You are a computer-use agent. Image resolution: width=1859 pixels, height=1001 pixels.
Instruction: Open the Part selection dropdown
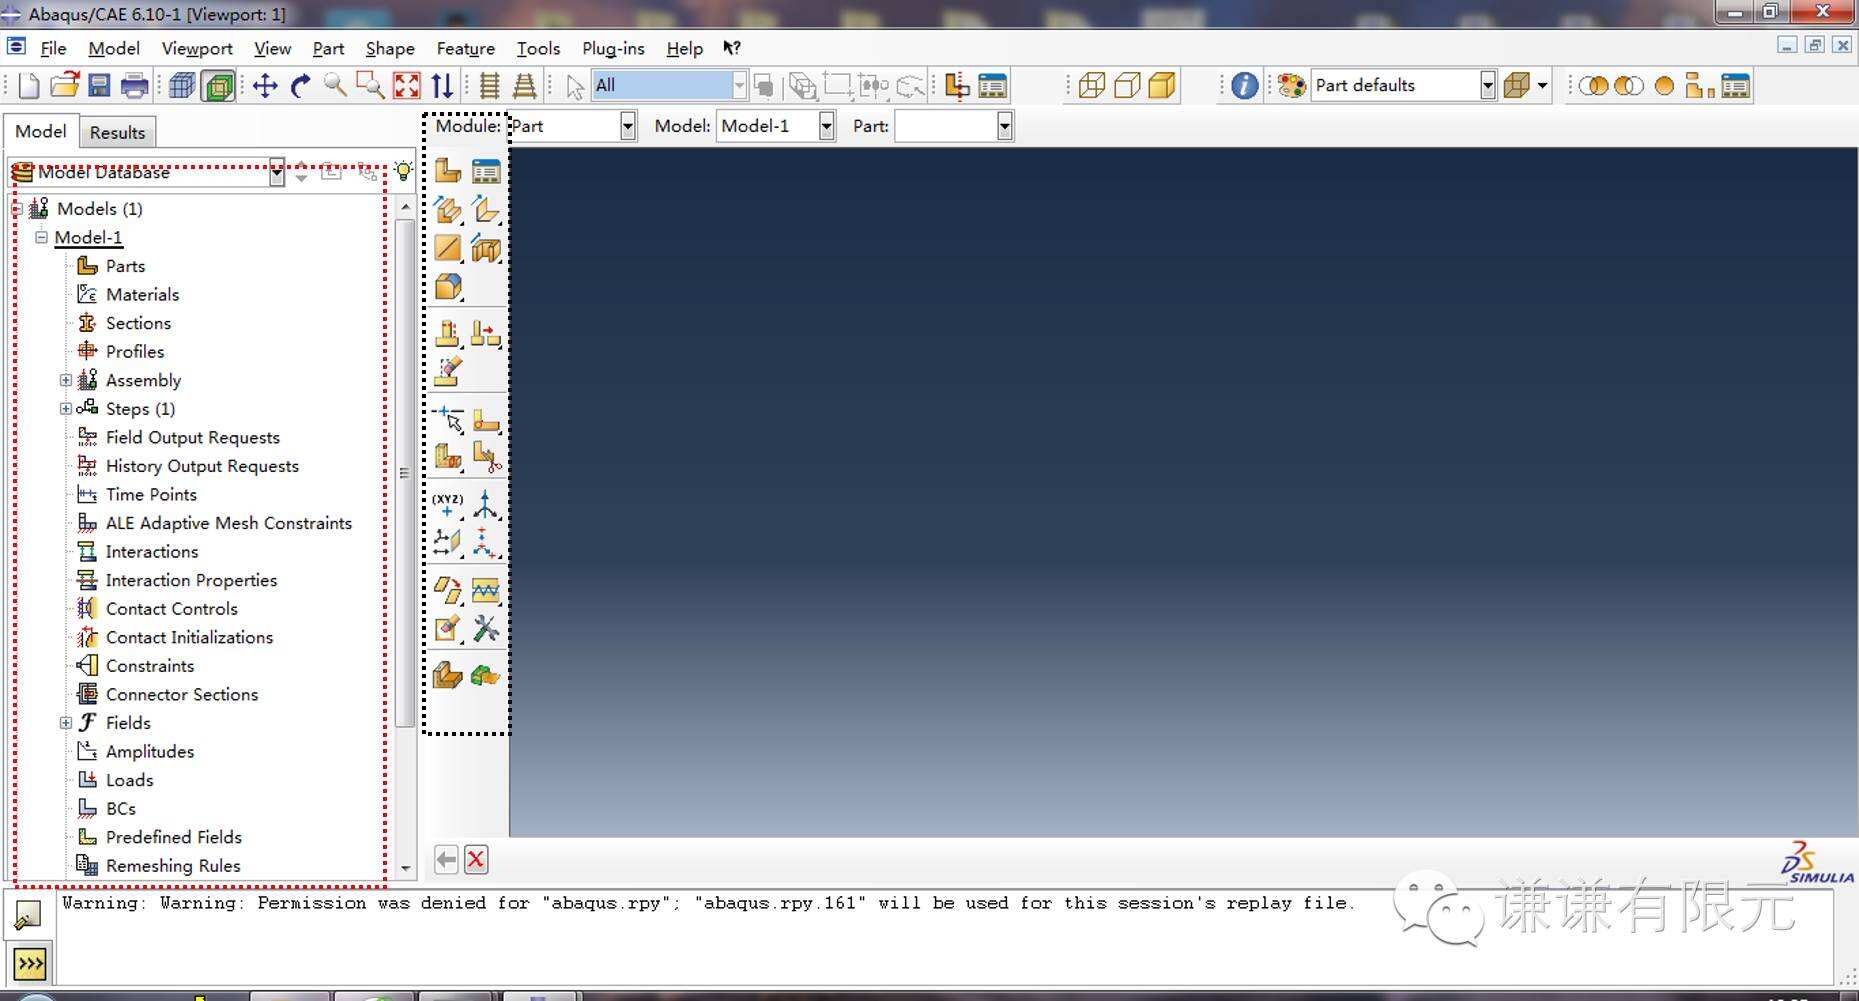(x=1004, y=126)
